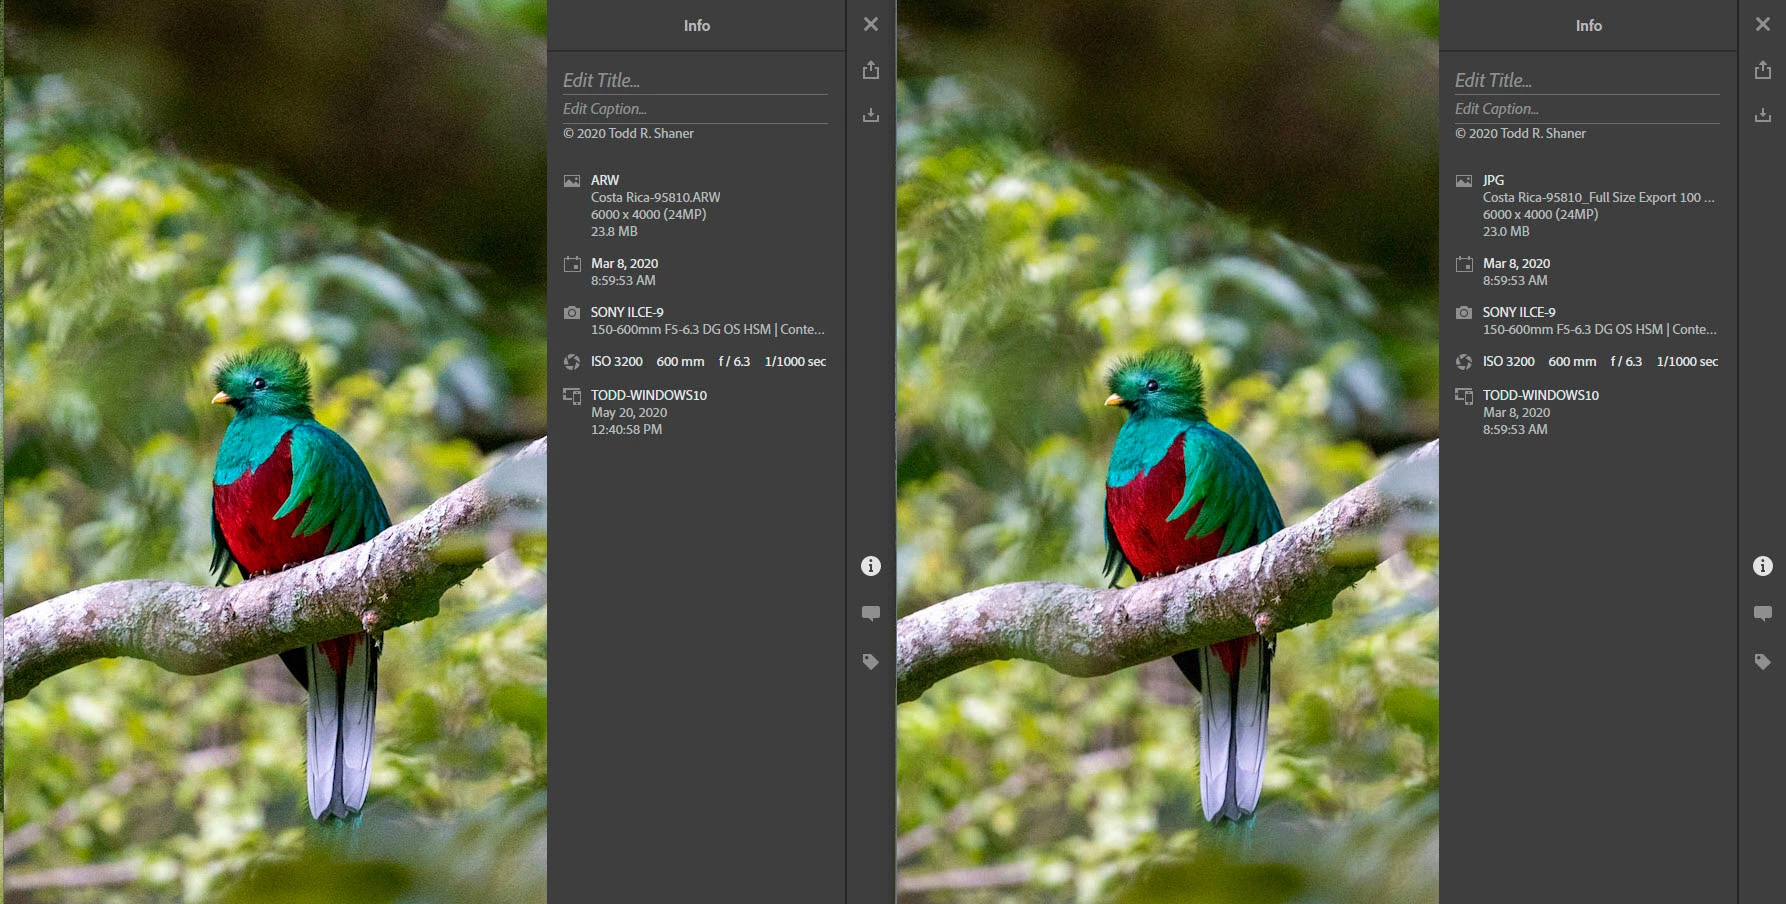
Task: Open comments icon in left ARW panel
Action: point(871,613)
